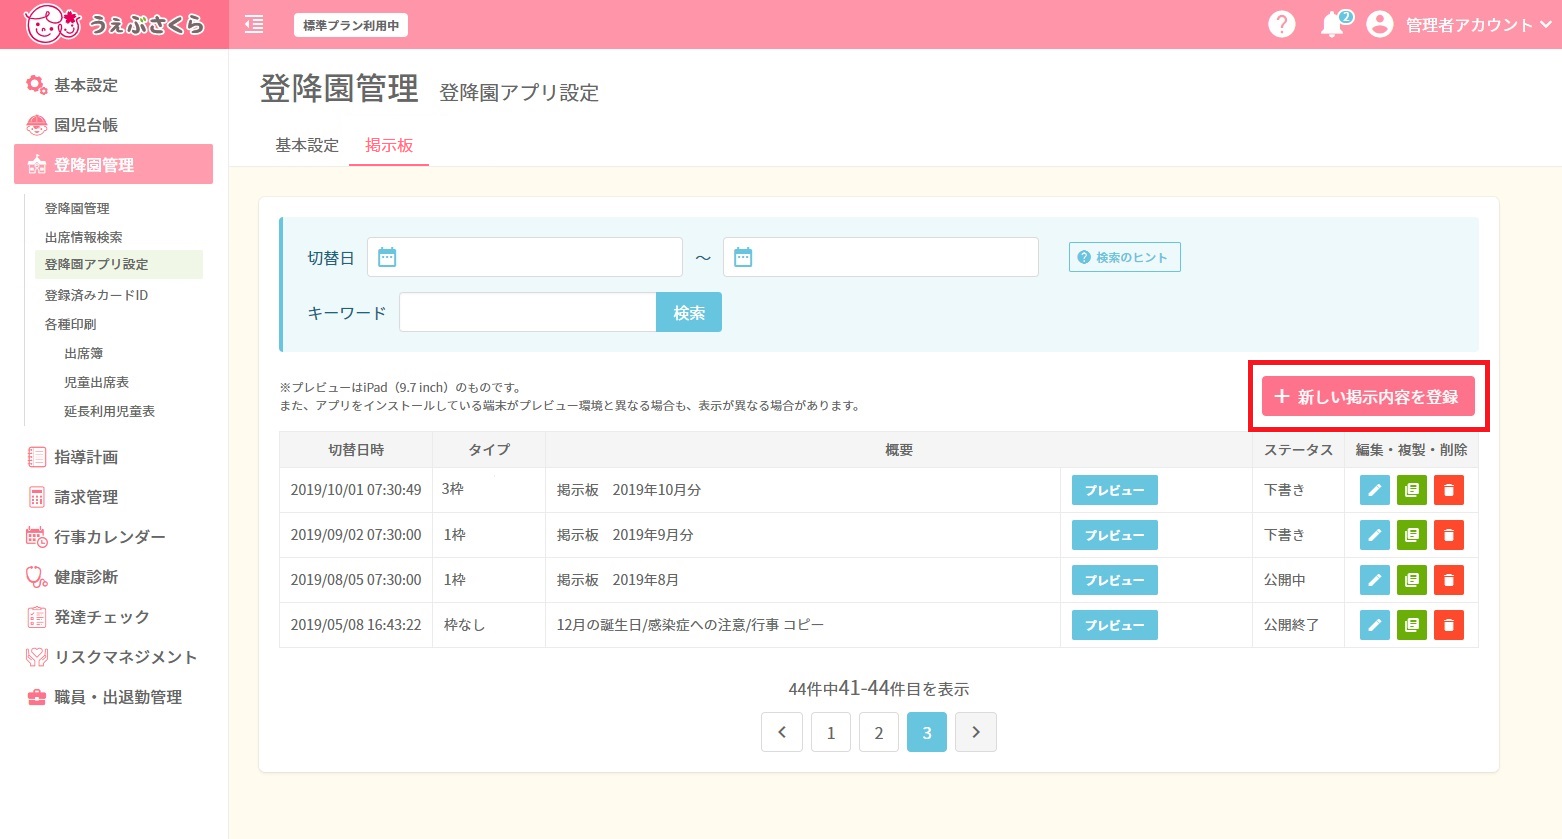Image resolution: width=1562 pixels, height=839 pixels.
Task: Collapse the sidebar menu icon
Action: coord(254,24)
